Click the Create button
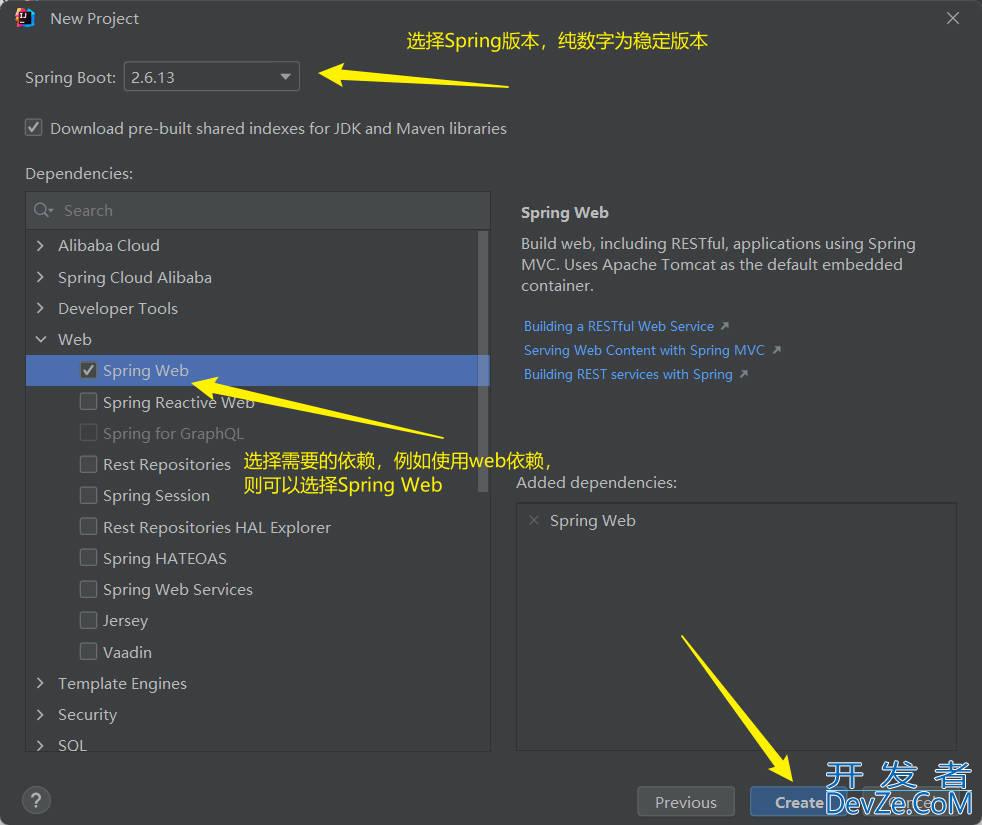The image size is (982, 825). point(799,801)
